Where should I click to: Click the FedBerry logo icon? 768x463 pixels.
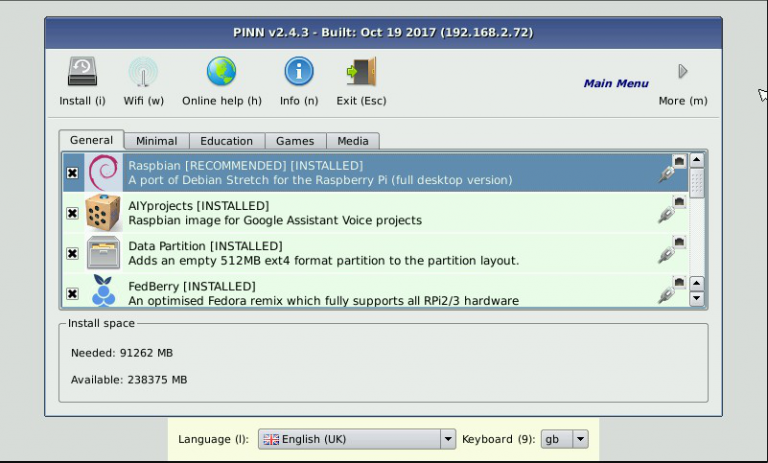click(103, 292)
